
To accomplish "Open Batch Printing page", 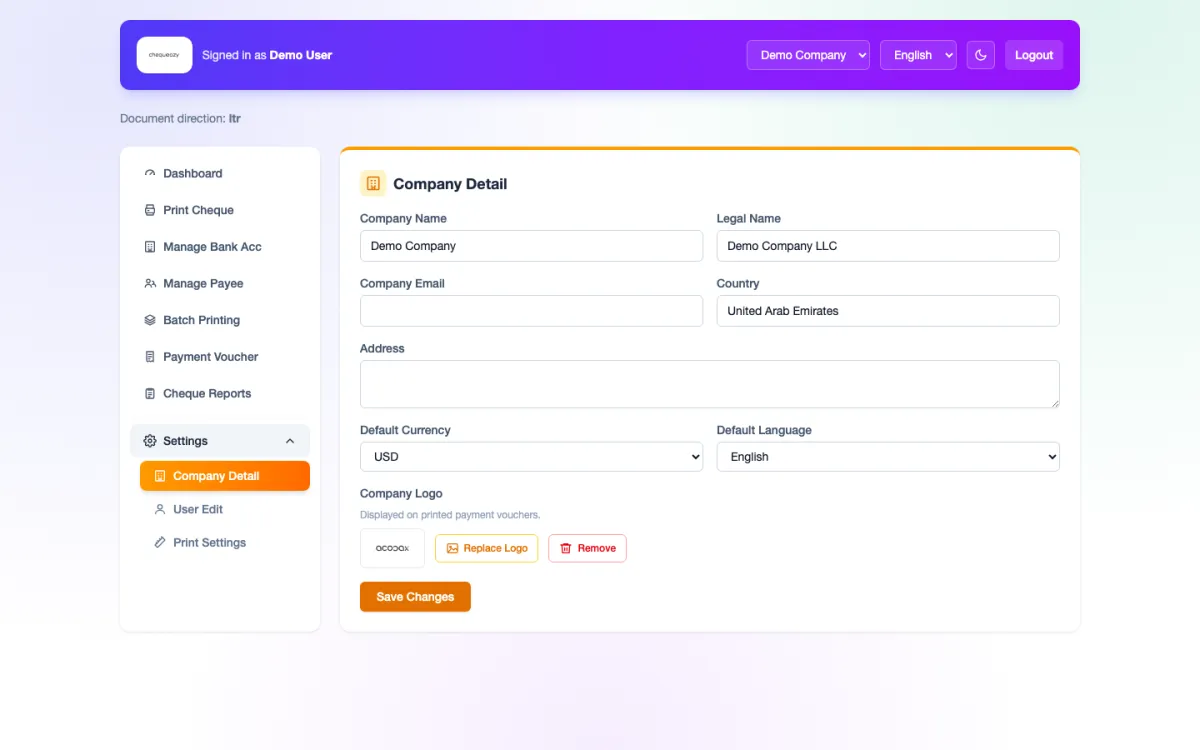I will tap(220, 320).
